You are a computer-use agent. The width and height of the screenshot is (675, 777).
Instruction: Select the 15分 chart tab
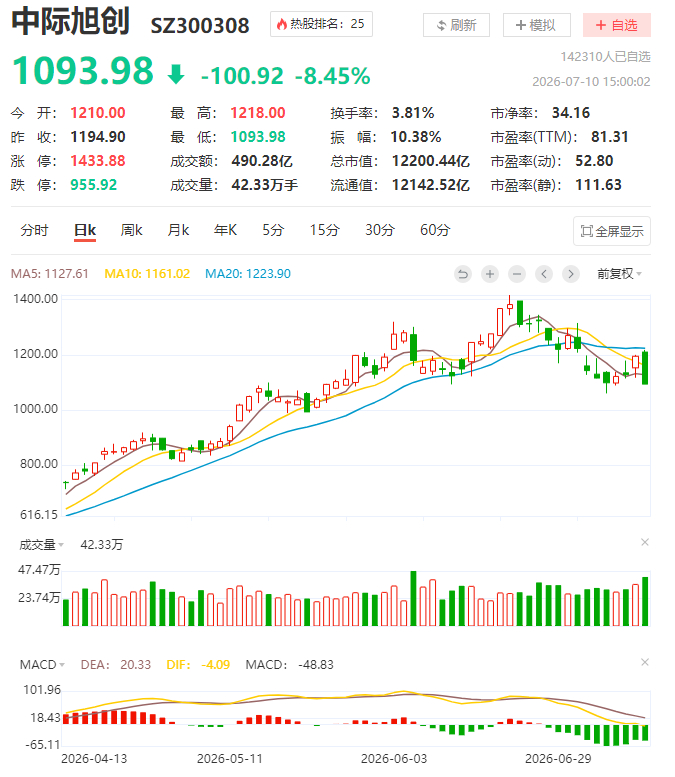click(x=325, y=230)
